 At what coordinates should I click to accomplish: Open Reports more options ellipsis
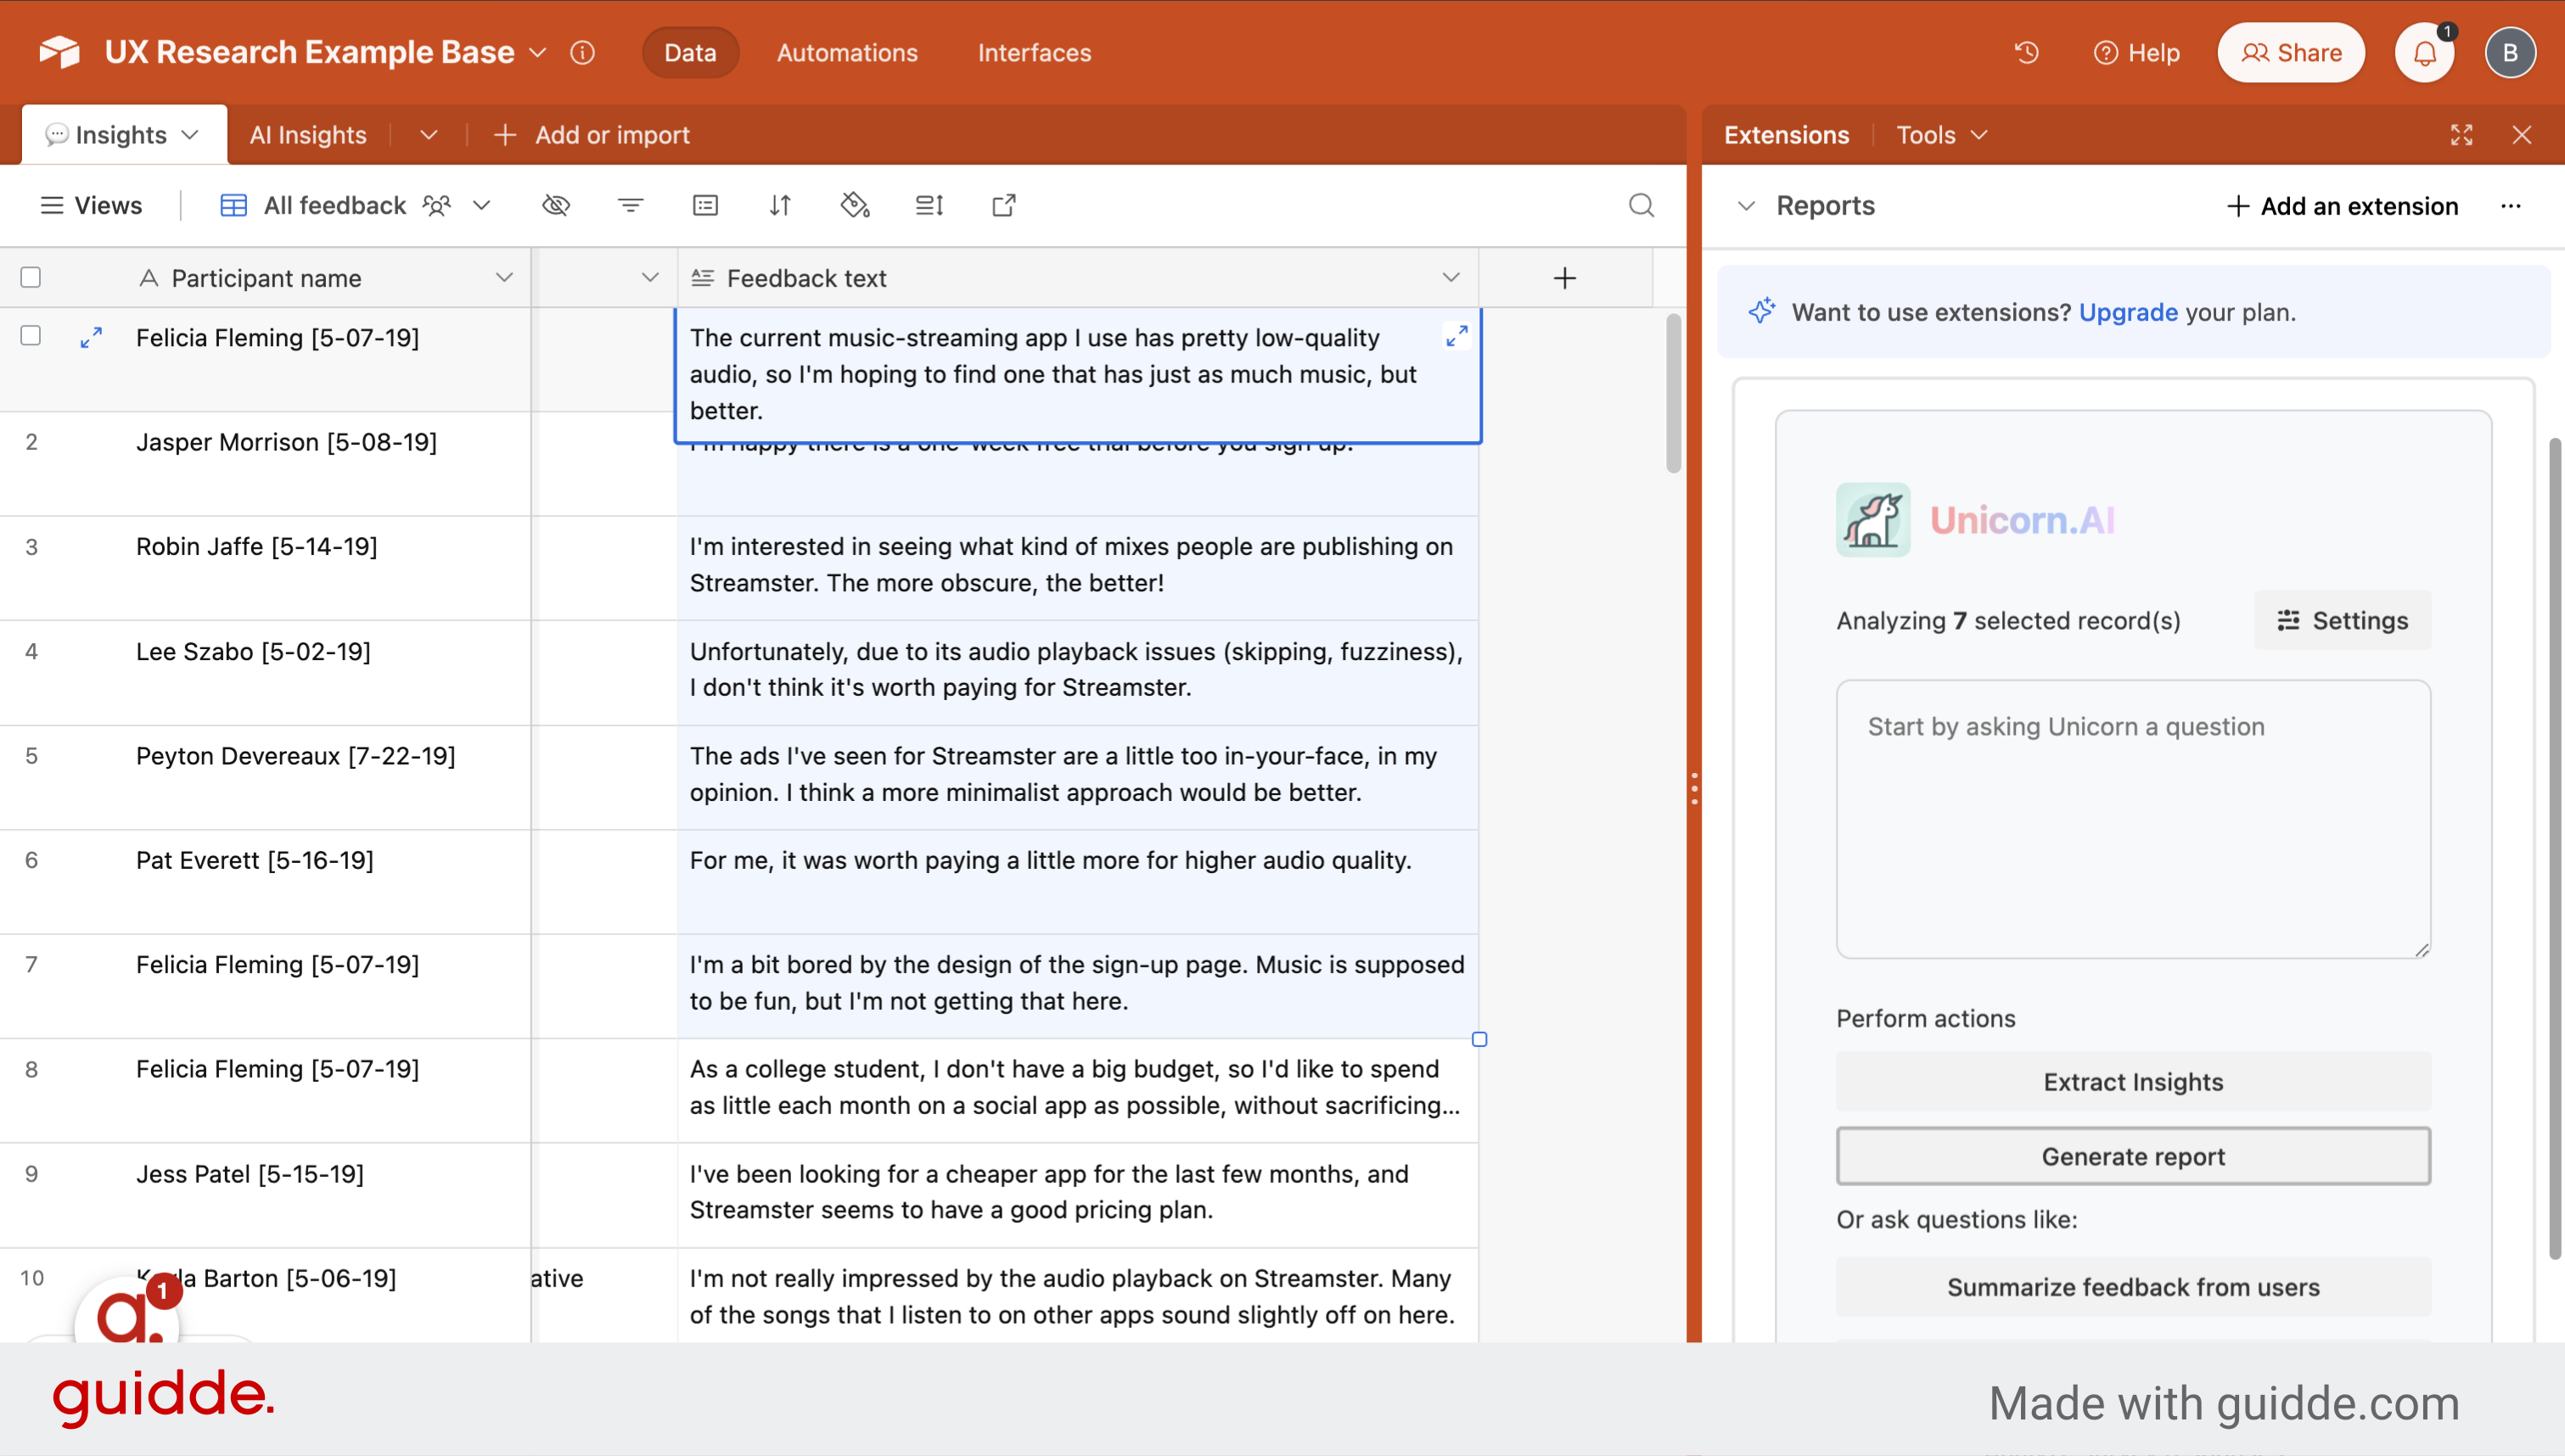[2511, 206]
